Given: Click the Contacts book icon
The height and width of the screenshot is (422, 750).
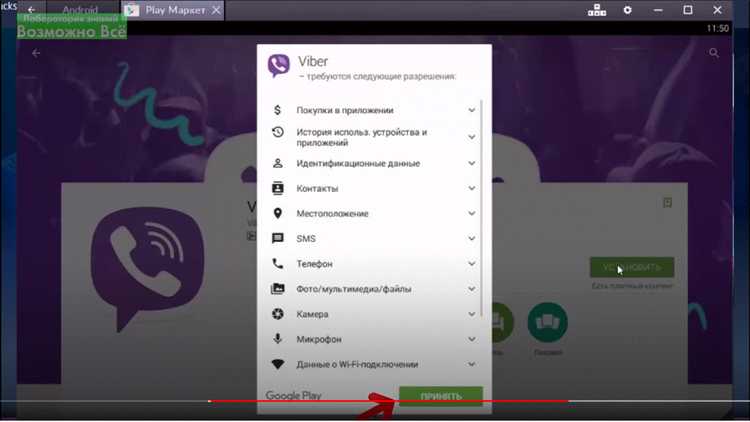Looking at the screenshot, I should [277, 188].
